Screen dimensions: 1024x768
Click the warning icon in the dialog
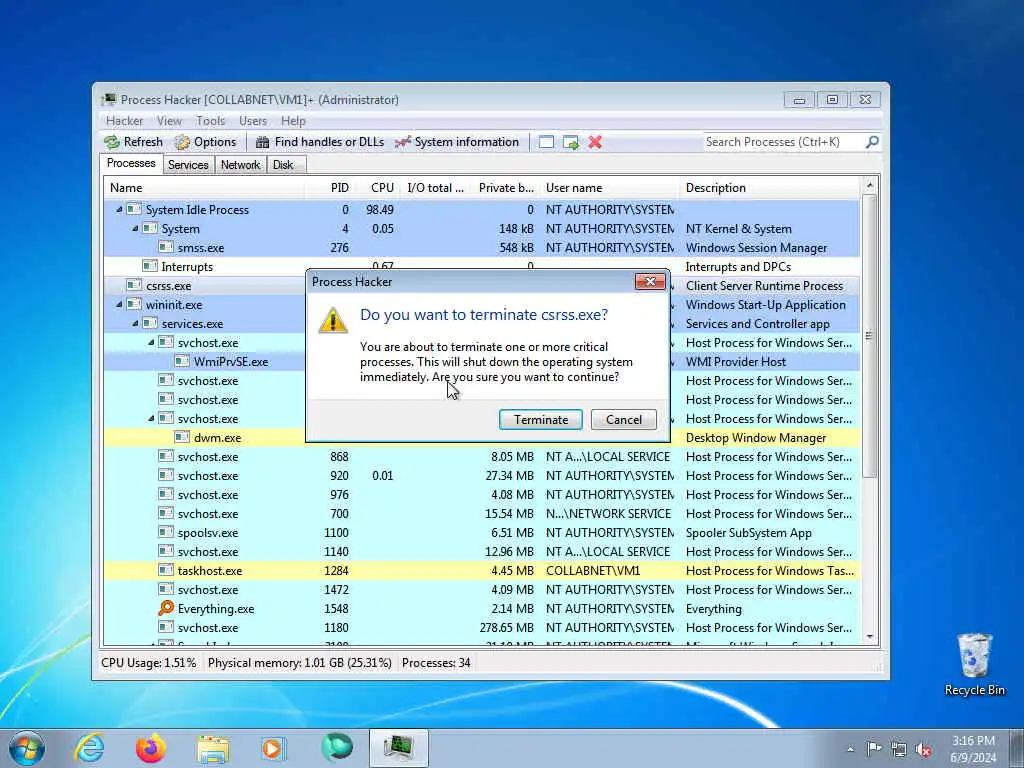332,320
